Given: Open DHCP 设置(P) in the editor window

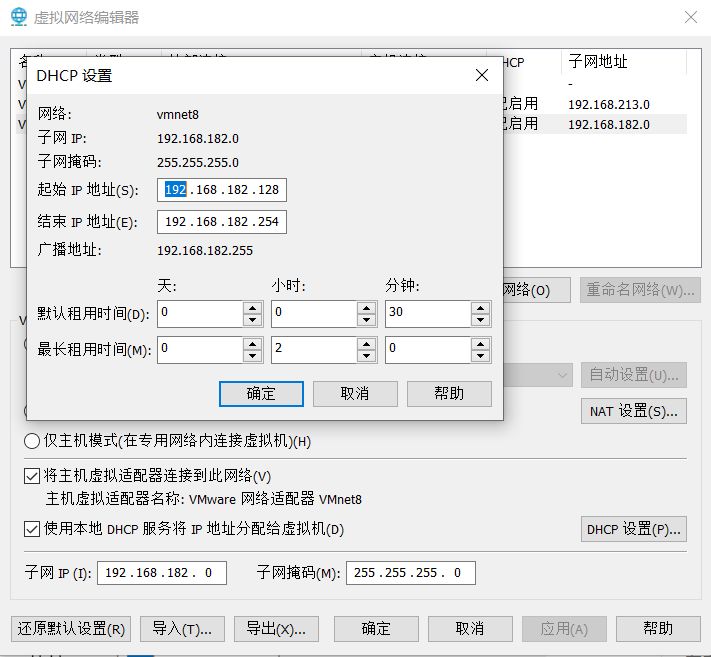Looking at the screenshot, I should pos(633,529).
